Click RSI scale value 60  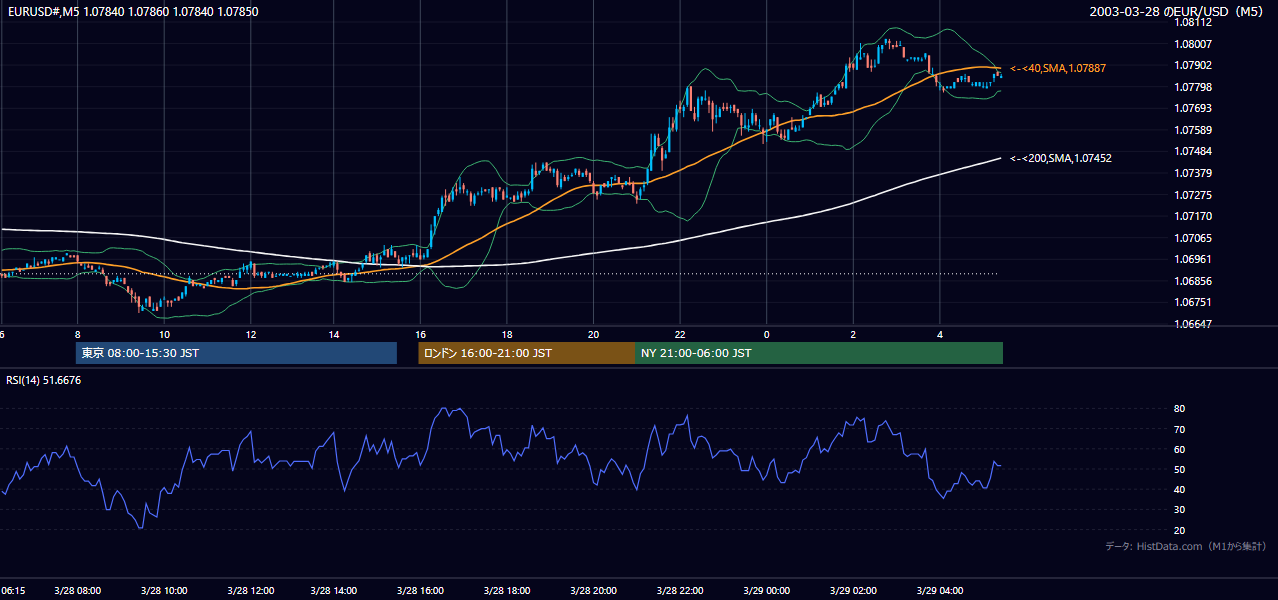(x=1179, y=449)
